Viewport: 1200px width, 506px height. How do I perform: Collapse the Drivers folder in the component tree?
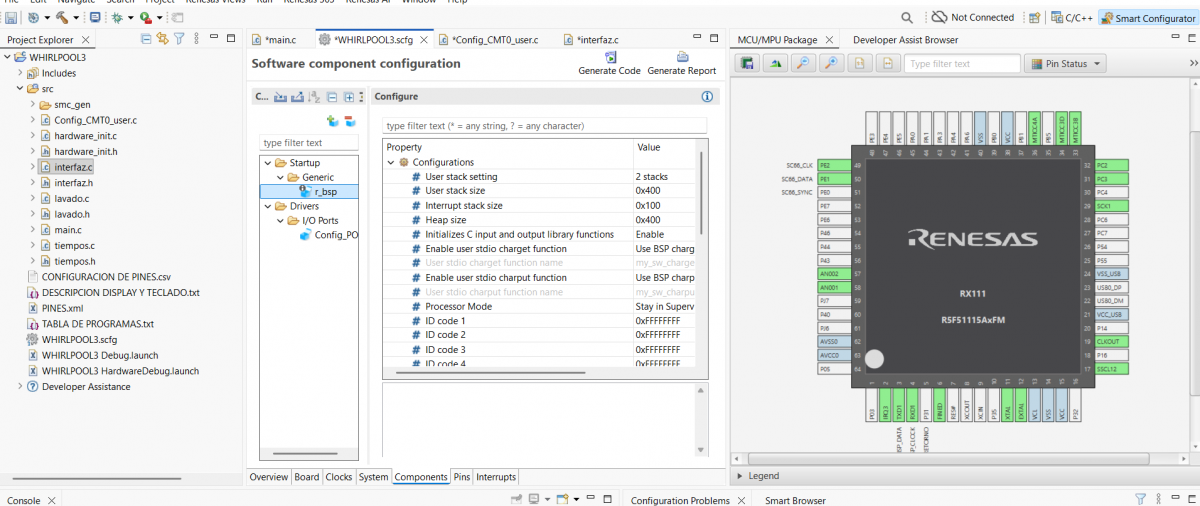click(267, 206)
